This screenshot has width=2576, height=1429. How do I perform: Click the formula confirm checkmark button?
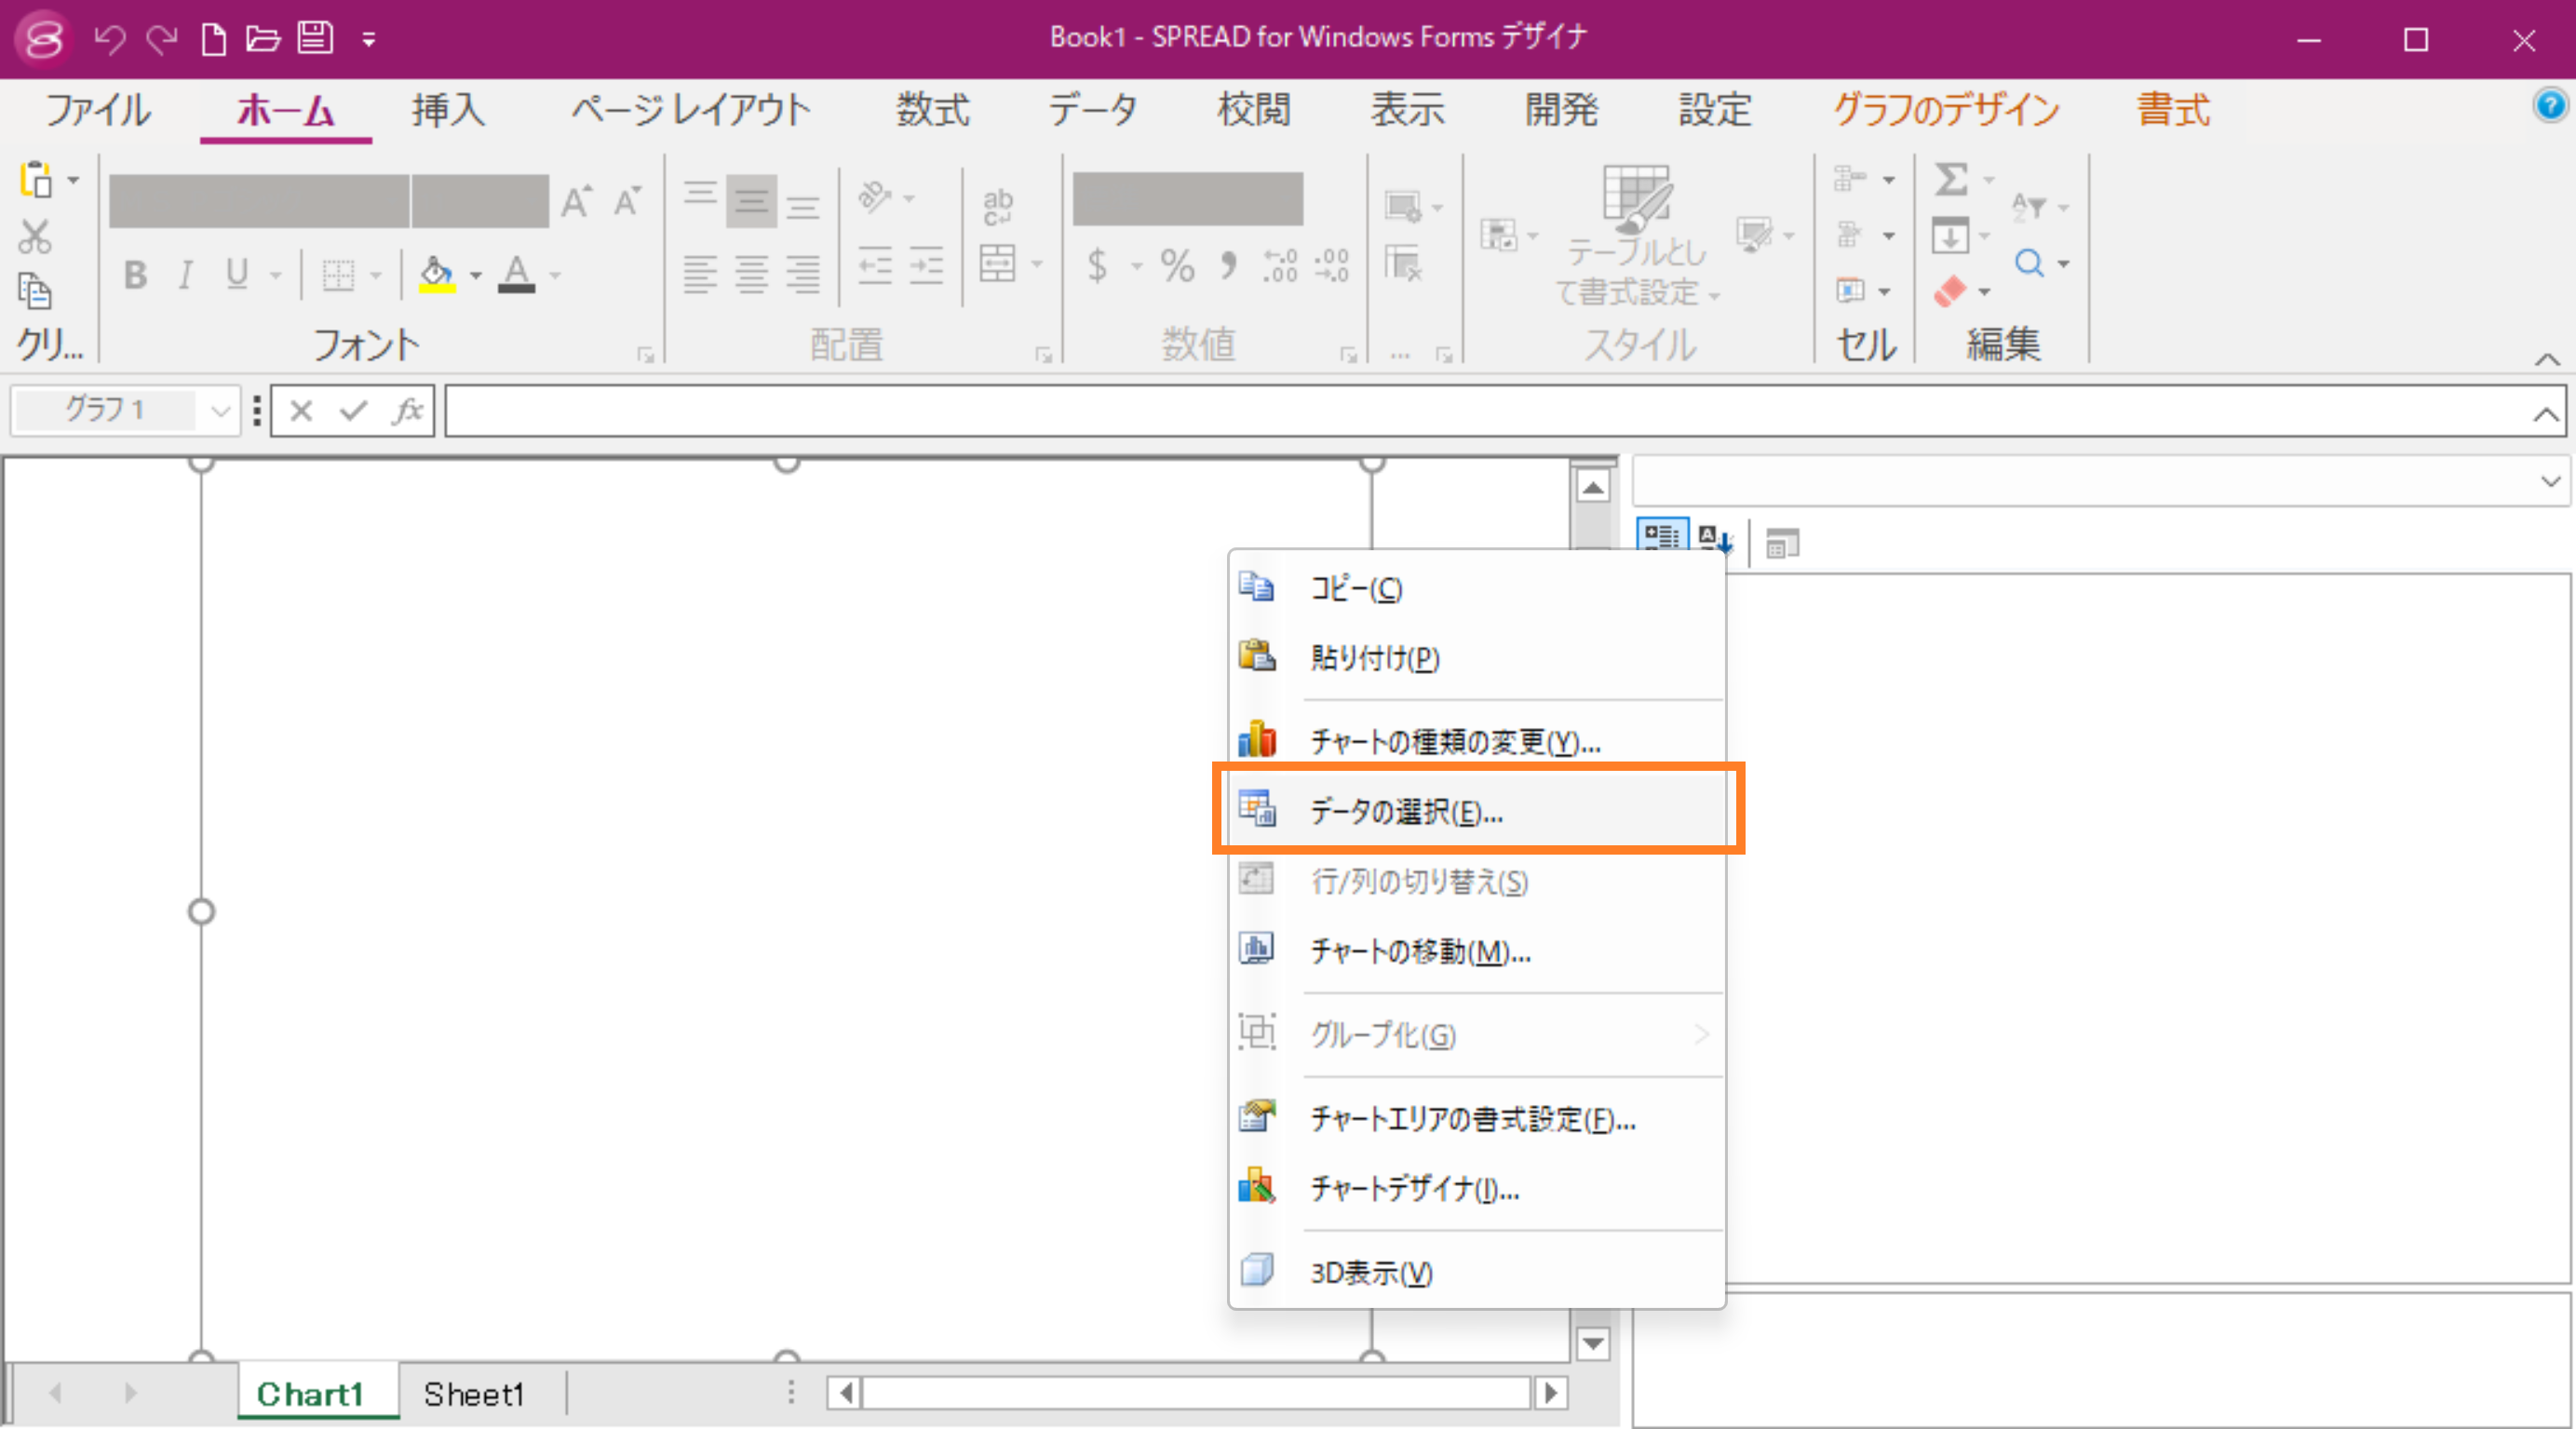[353, 410]
